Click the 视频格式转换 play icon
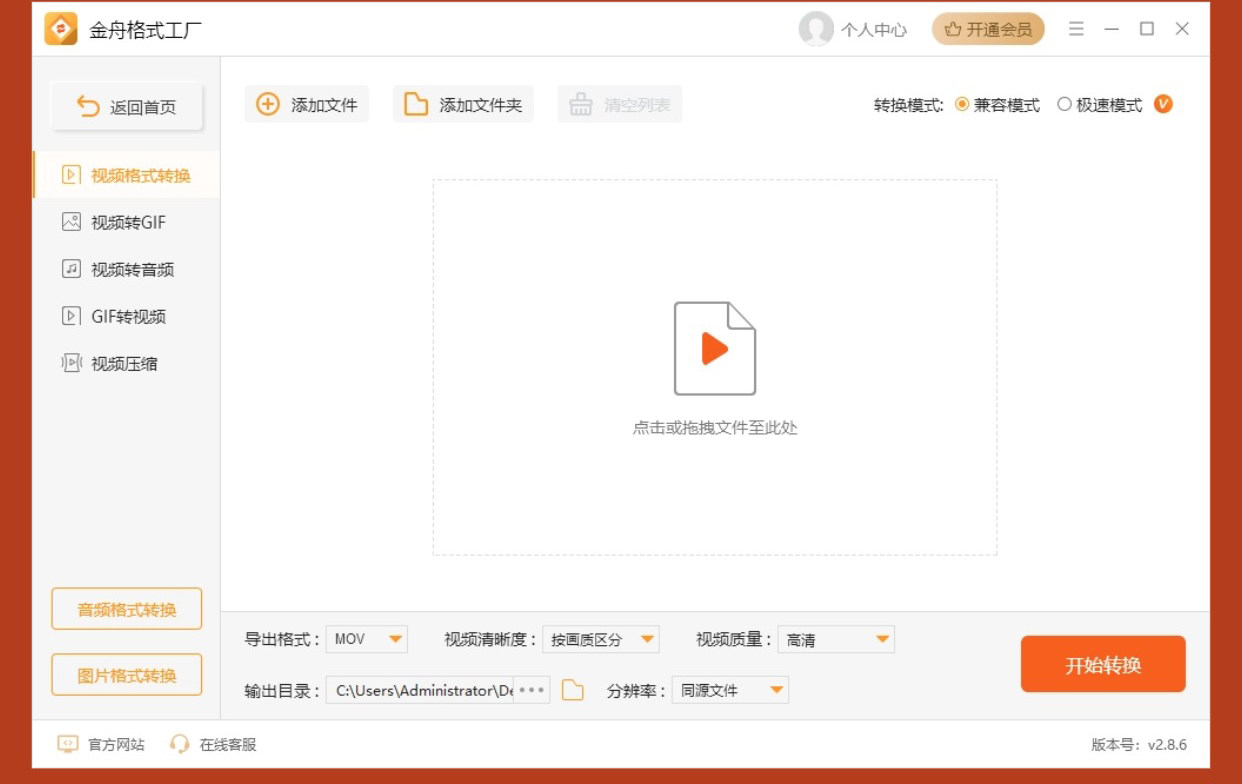 coord(71,175)
